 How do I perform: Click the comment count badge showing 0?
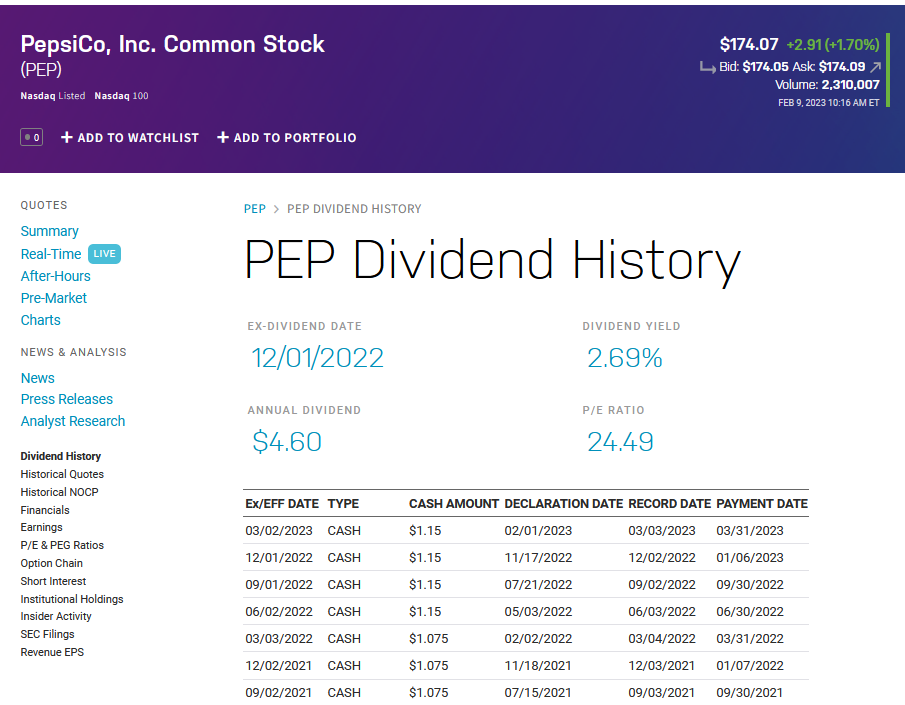tap(32, 137)
